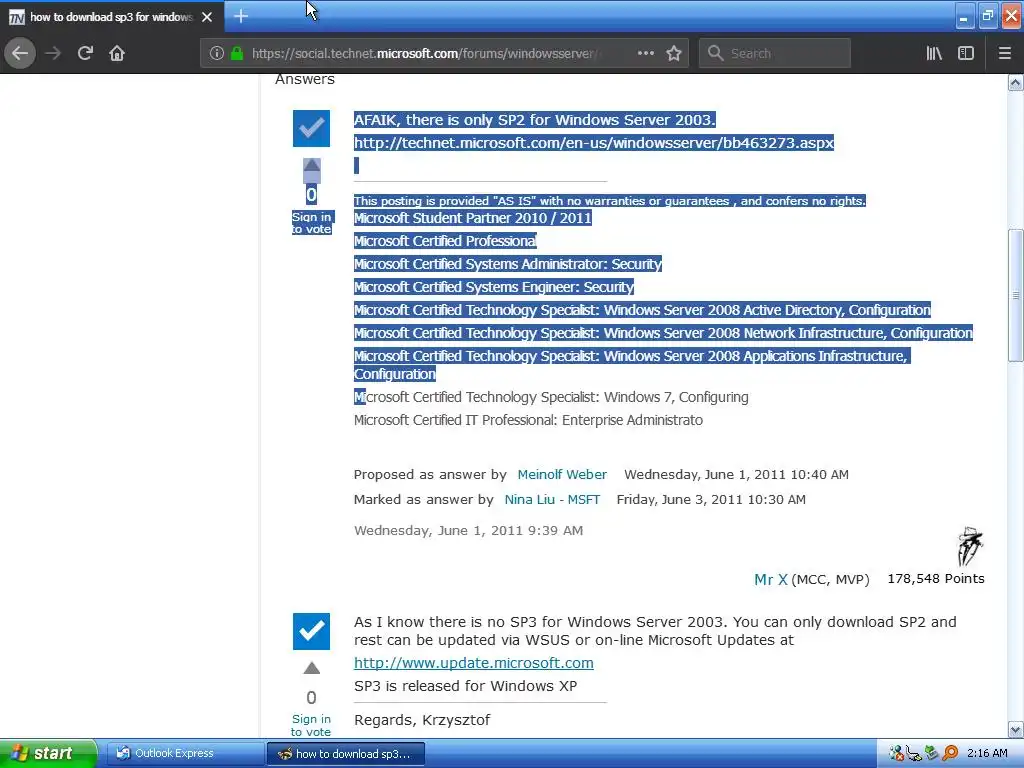The image size is (1024, 768).
Task: Toggle the sidebar view icon
Action: (x=966, y=53)
